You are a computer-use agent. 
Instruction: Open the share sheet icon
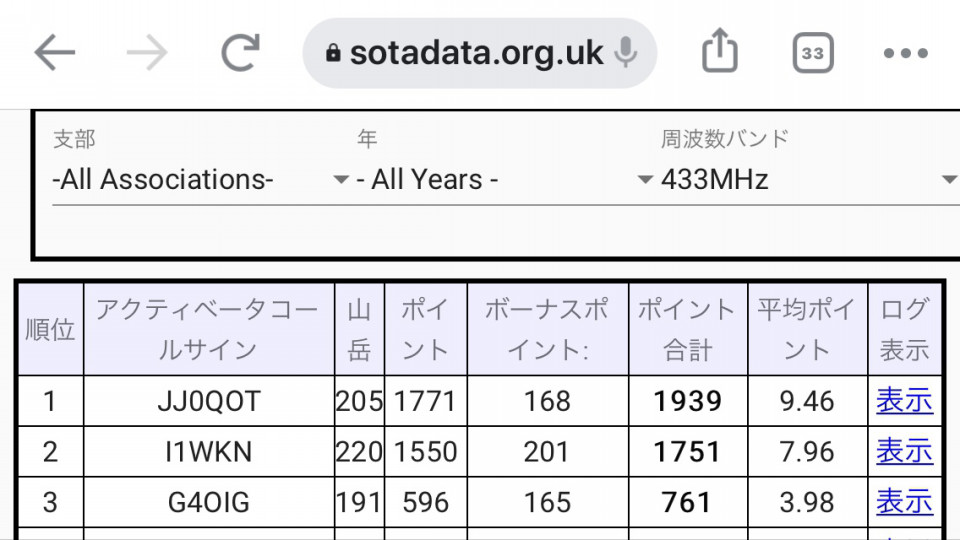[719, 51]
